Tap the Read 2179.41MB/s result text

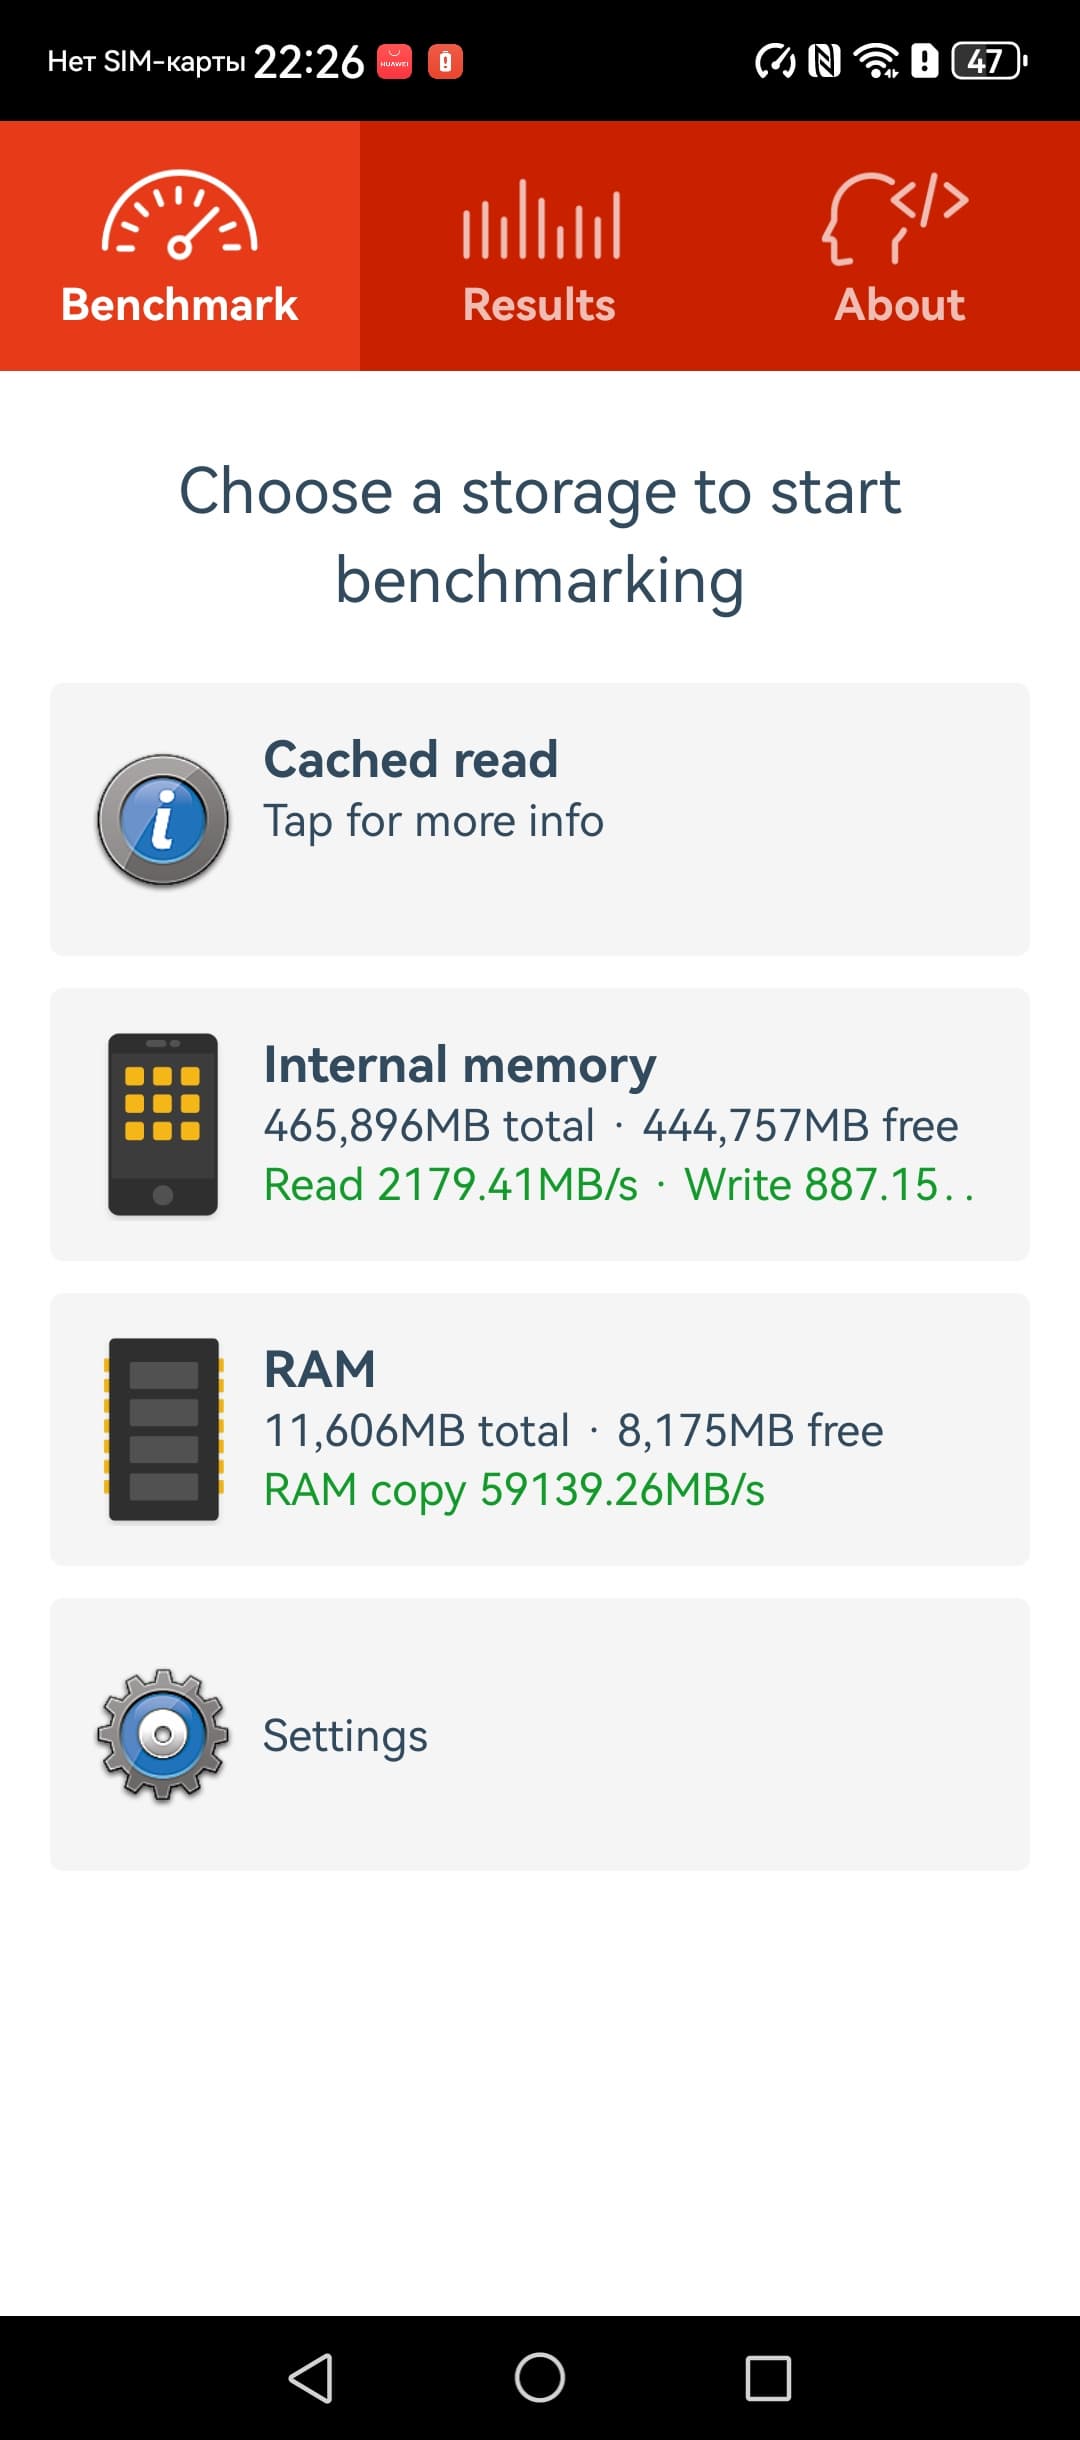pyautogui.click(x=451, y=1185)
